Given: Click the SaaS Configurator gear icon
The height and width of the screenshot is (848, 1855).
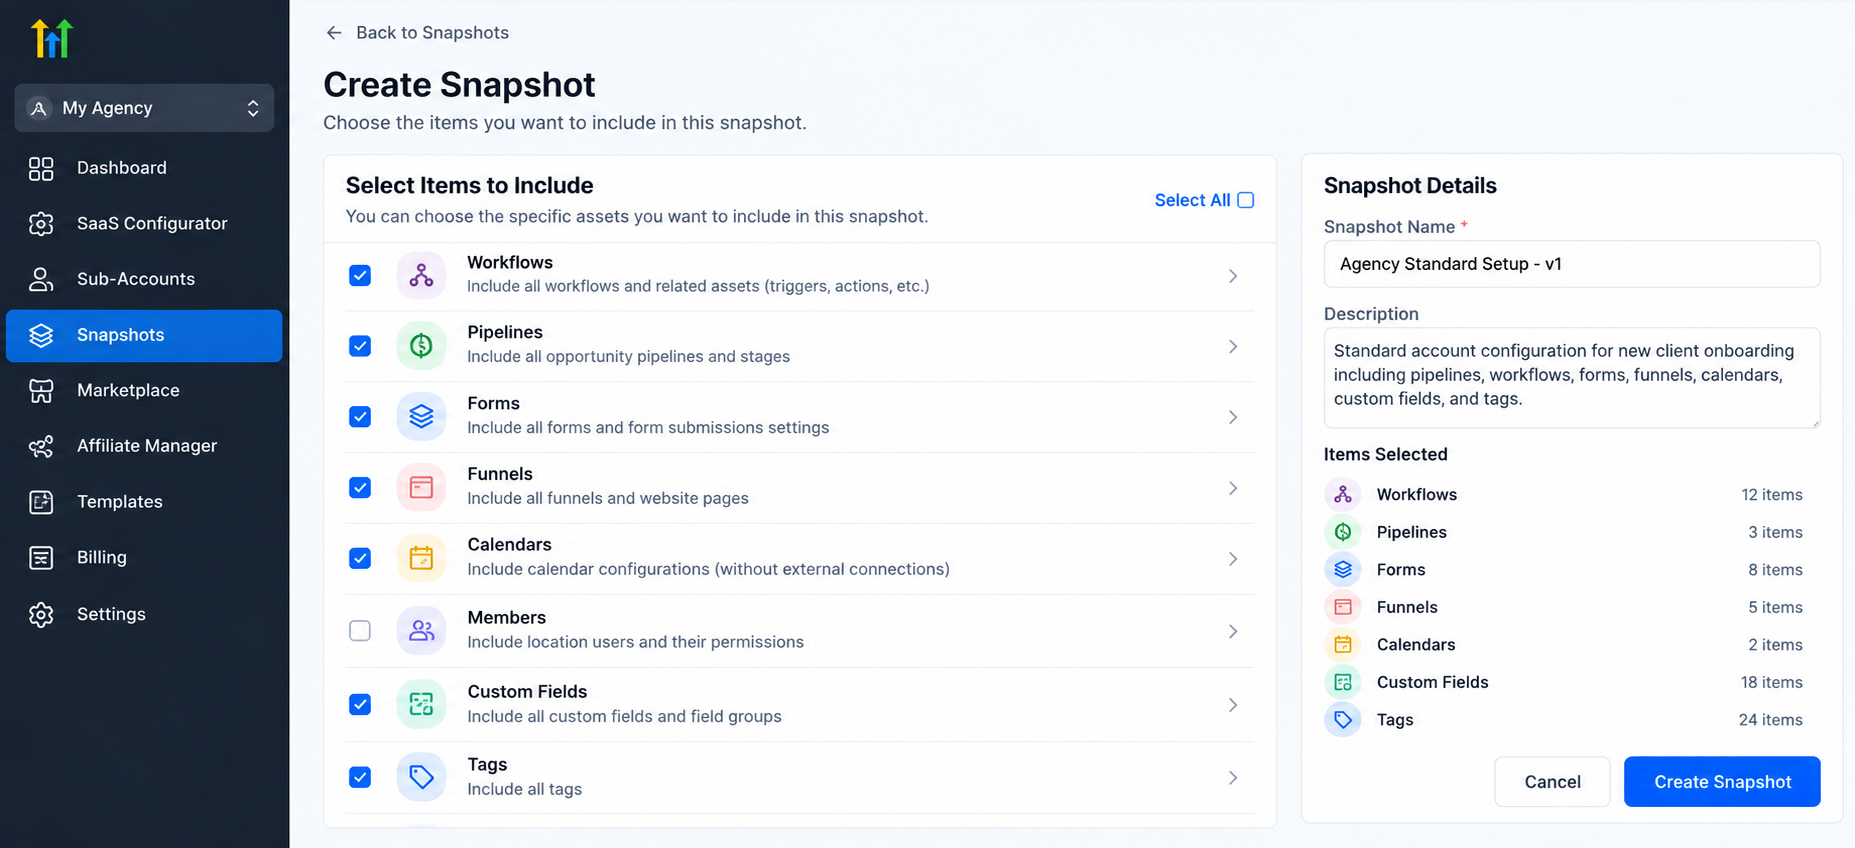Looking at the screenshot, I should click(x=41, y=224).
